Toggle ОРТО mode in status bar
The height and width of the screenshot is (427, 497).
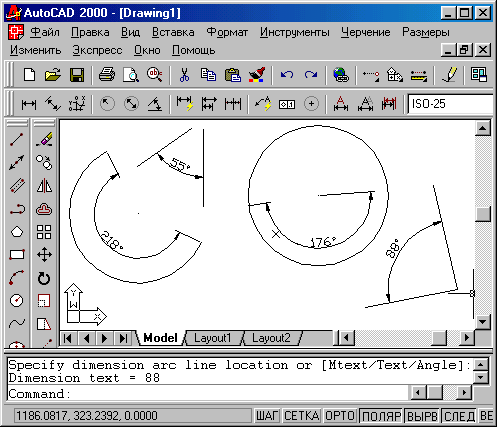point(339,416)
